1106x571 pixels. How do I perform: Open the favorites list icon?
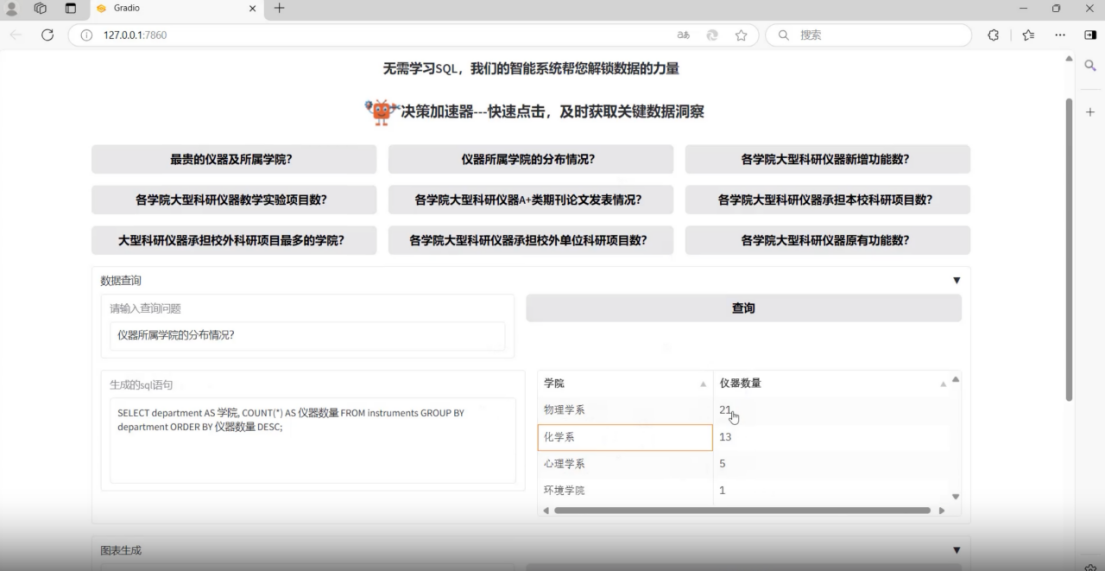point(1028,35)
